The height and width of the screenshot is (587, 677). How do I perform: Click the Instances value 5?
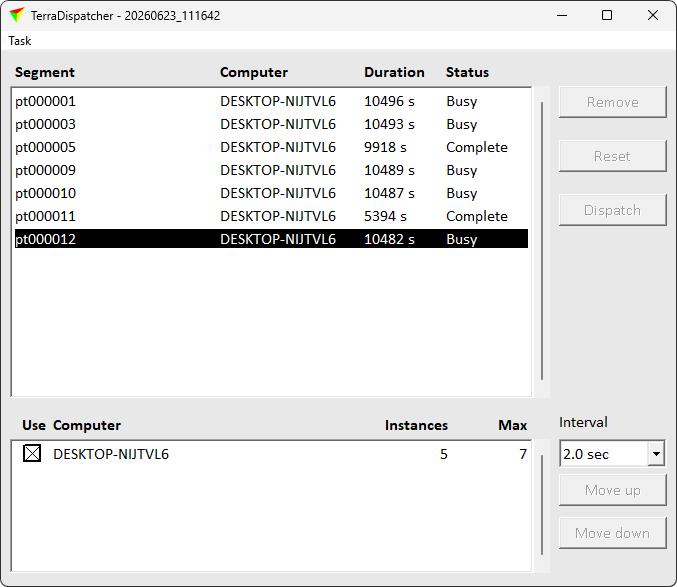pyautogui.click(x=443, y=454)
